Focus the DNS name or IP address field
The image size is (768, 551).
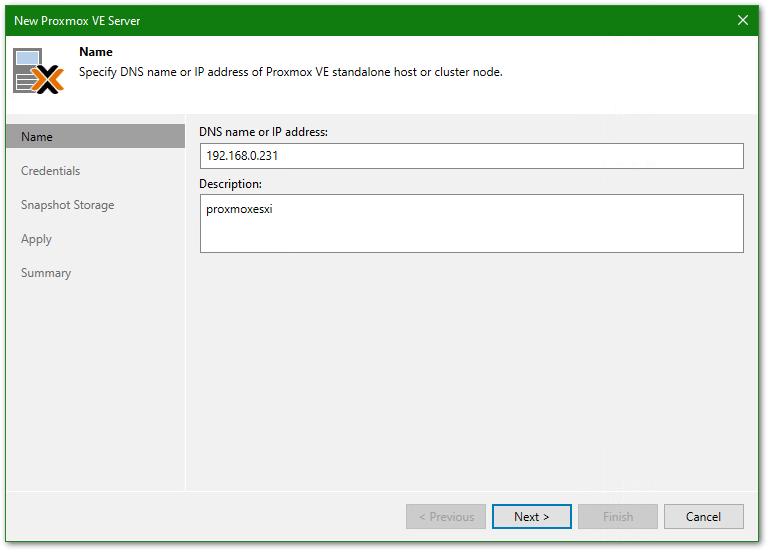point(471,156)
